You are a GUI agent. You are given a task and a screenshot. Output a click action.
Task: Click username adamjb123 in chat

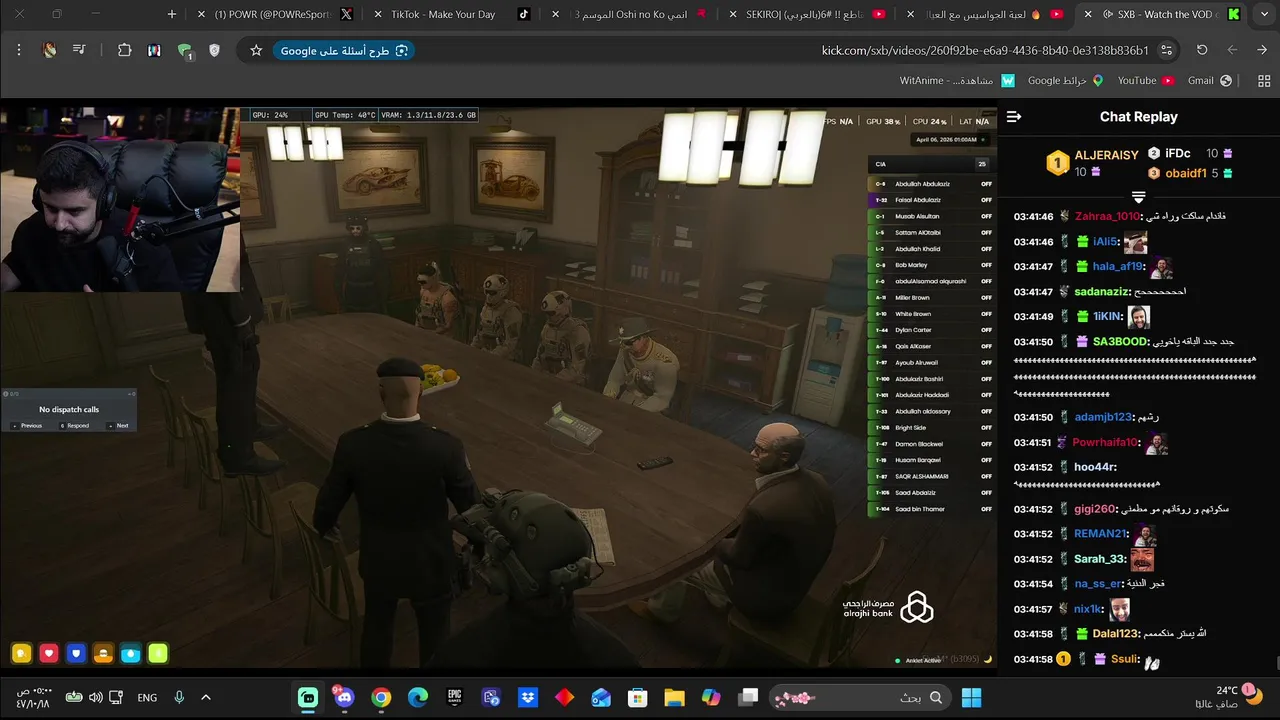pyautogui.click(x=1104, y=417)
